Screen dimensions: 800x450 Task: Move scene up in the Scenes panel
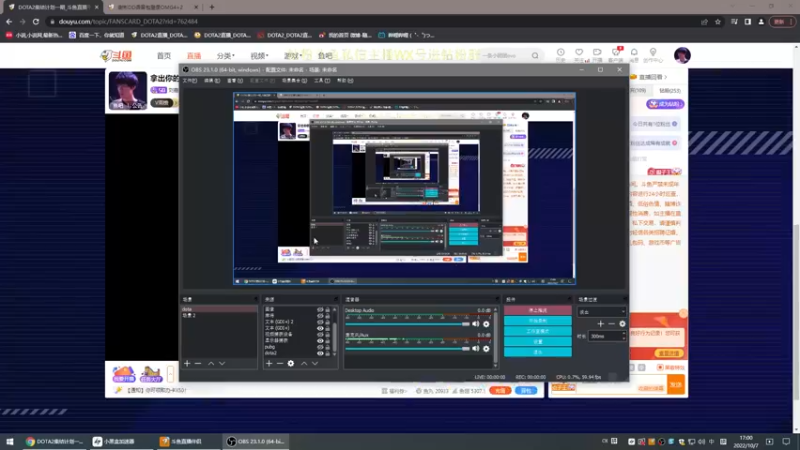211,363
